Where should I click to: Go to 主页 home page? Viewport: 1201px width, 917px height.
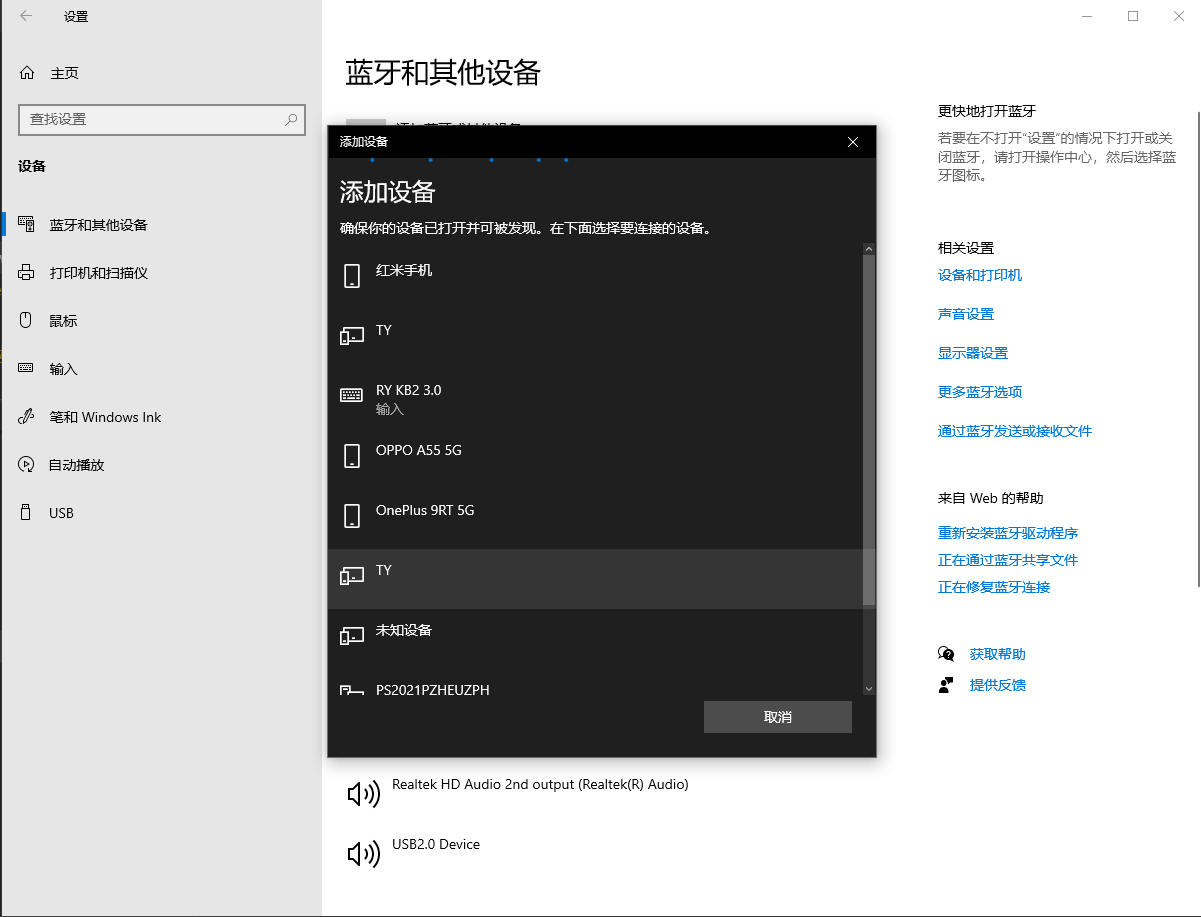tap(63, 72)
